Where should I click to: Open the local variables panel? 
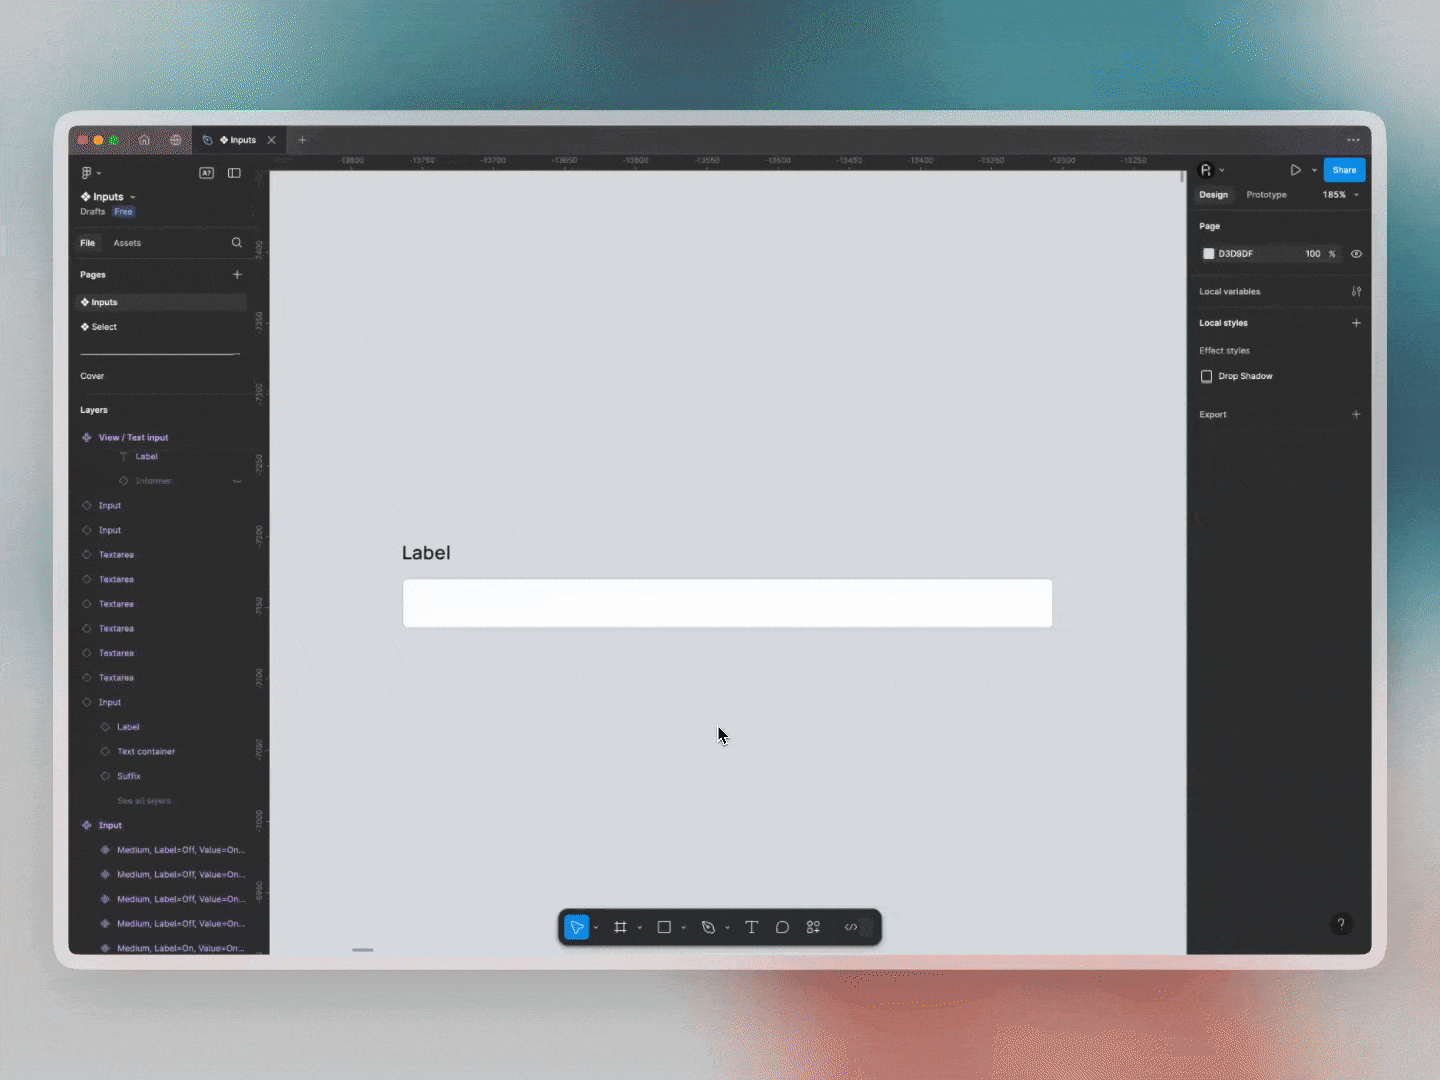tap(1357, 291)
